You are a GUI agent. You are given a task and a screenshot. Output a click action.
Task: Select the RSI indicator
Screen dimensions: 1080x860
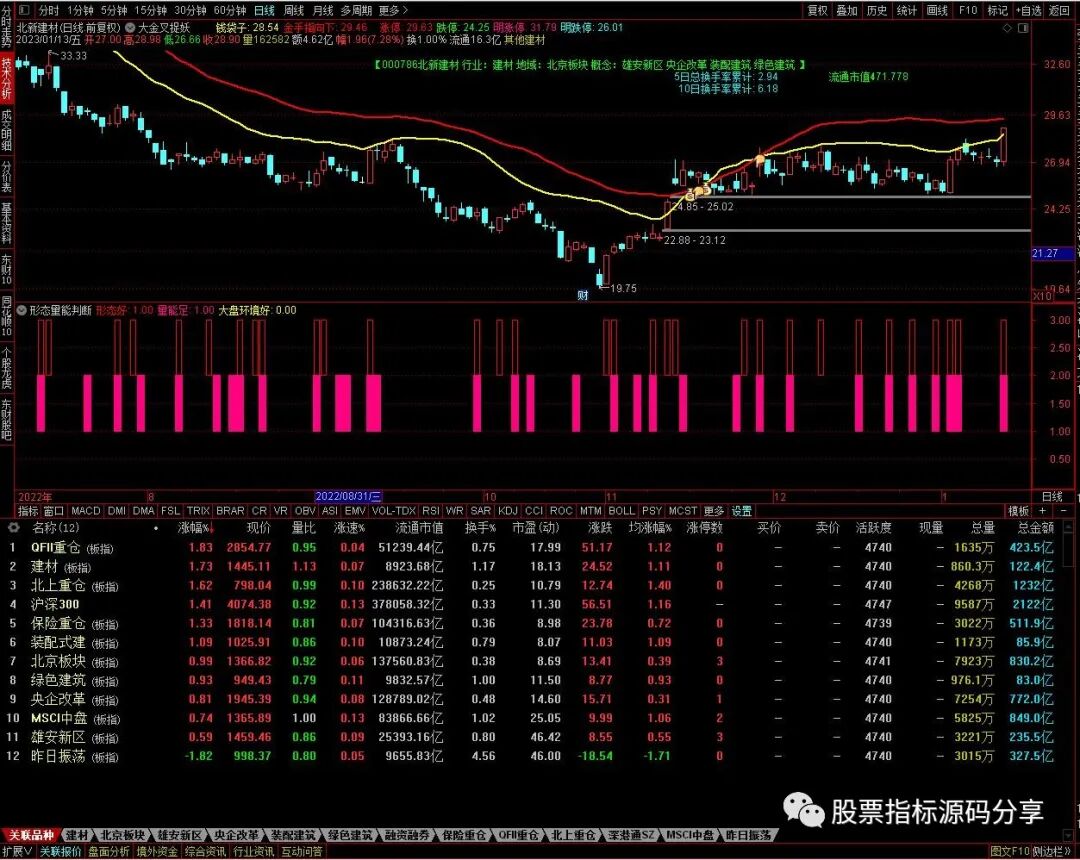point(430,511)
